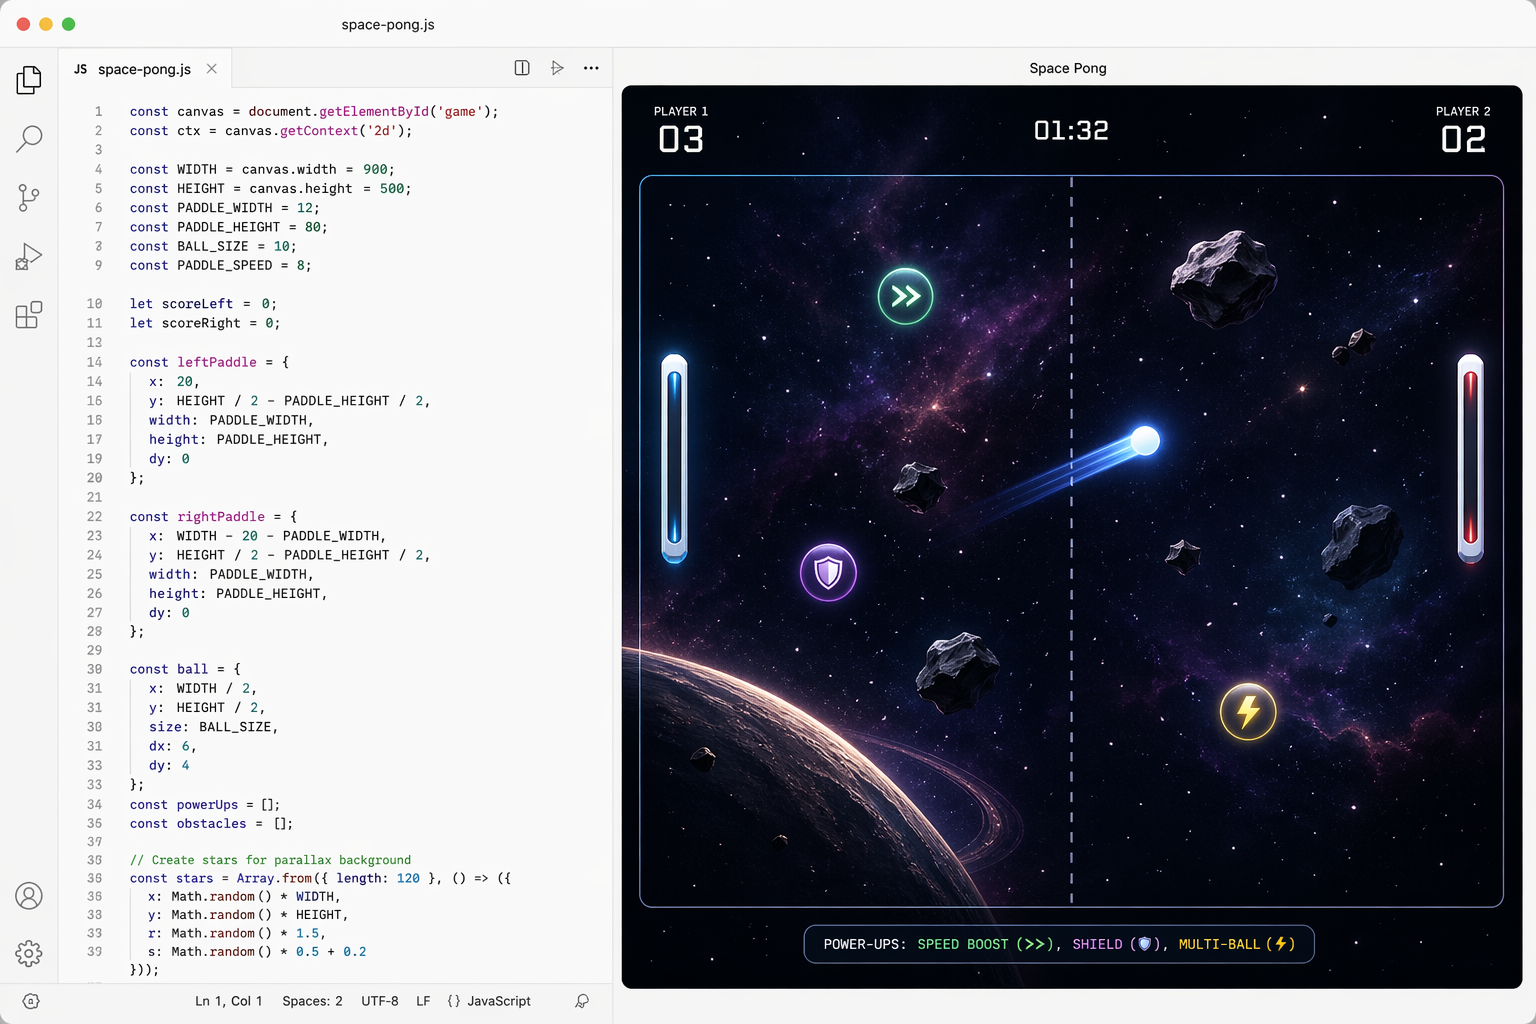The height and width of the screenshot is (1024, 1536).
Task: Click Ln 1, Col 1 to go to line
Action: [x=228, y=1001]
